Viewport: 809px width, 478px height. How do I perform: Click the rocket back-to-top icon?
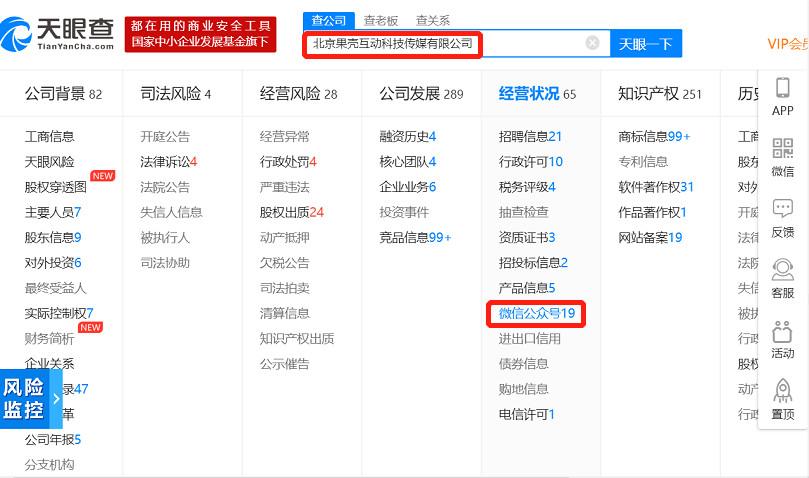click(783, 391)
